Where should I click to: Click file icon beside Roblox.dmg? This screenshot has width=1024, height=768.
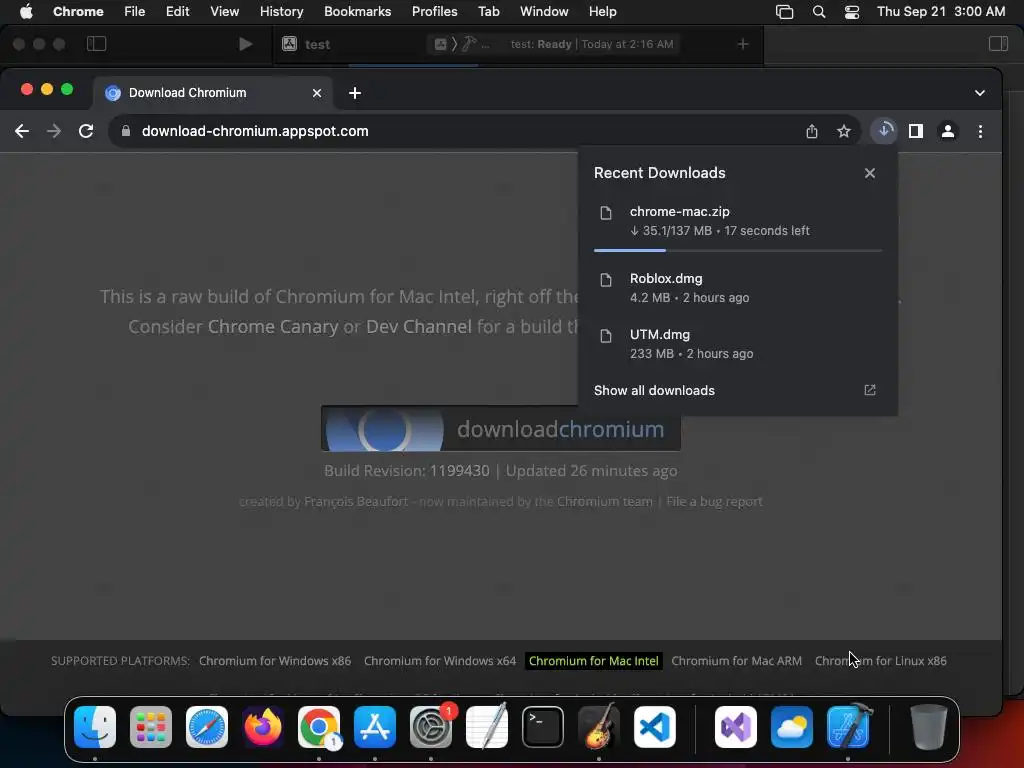[606, 280]
